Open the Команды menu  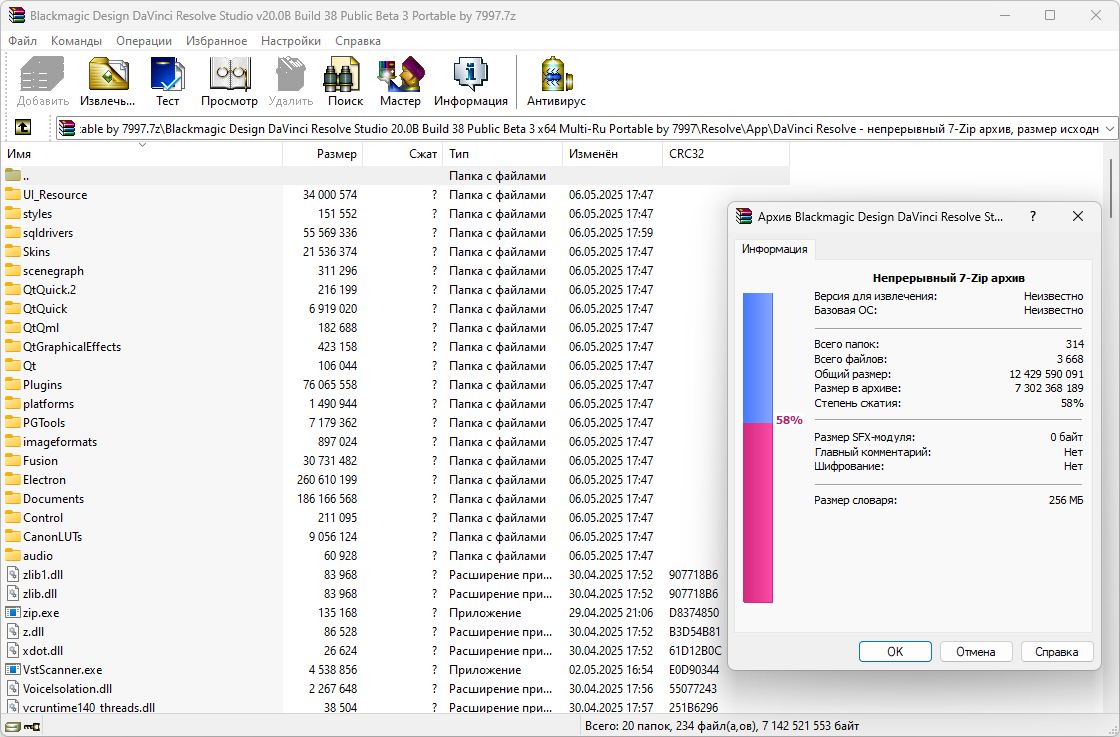click(x=76, y=41)
